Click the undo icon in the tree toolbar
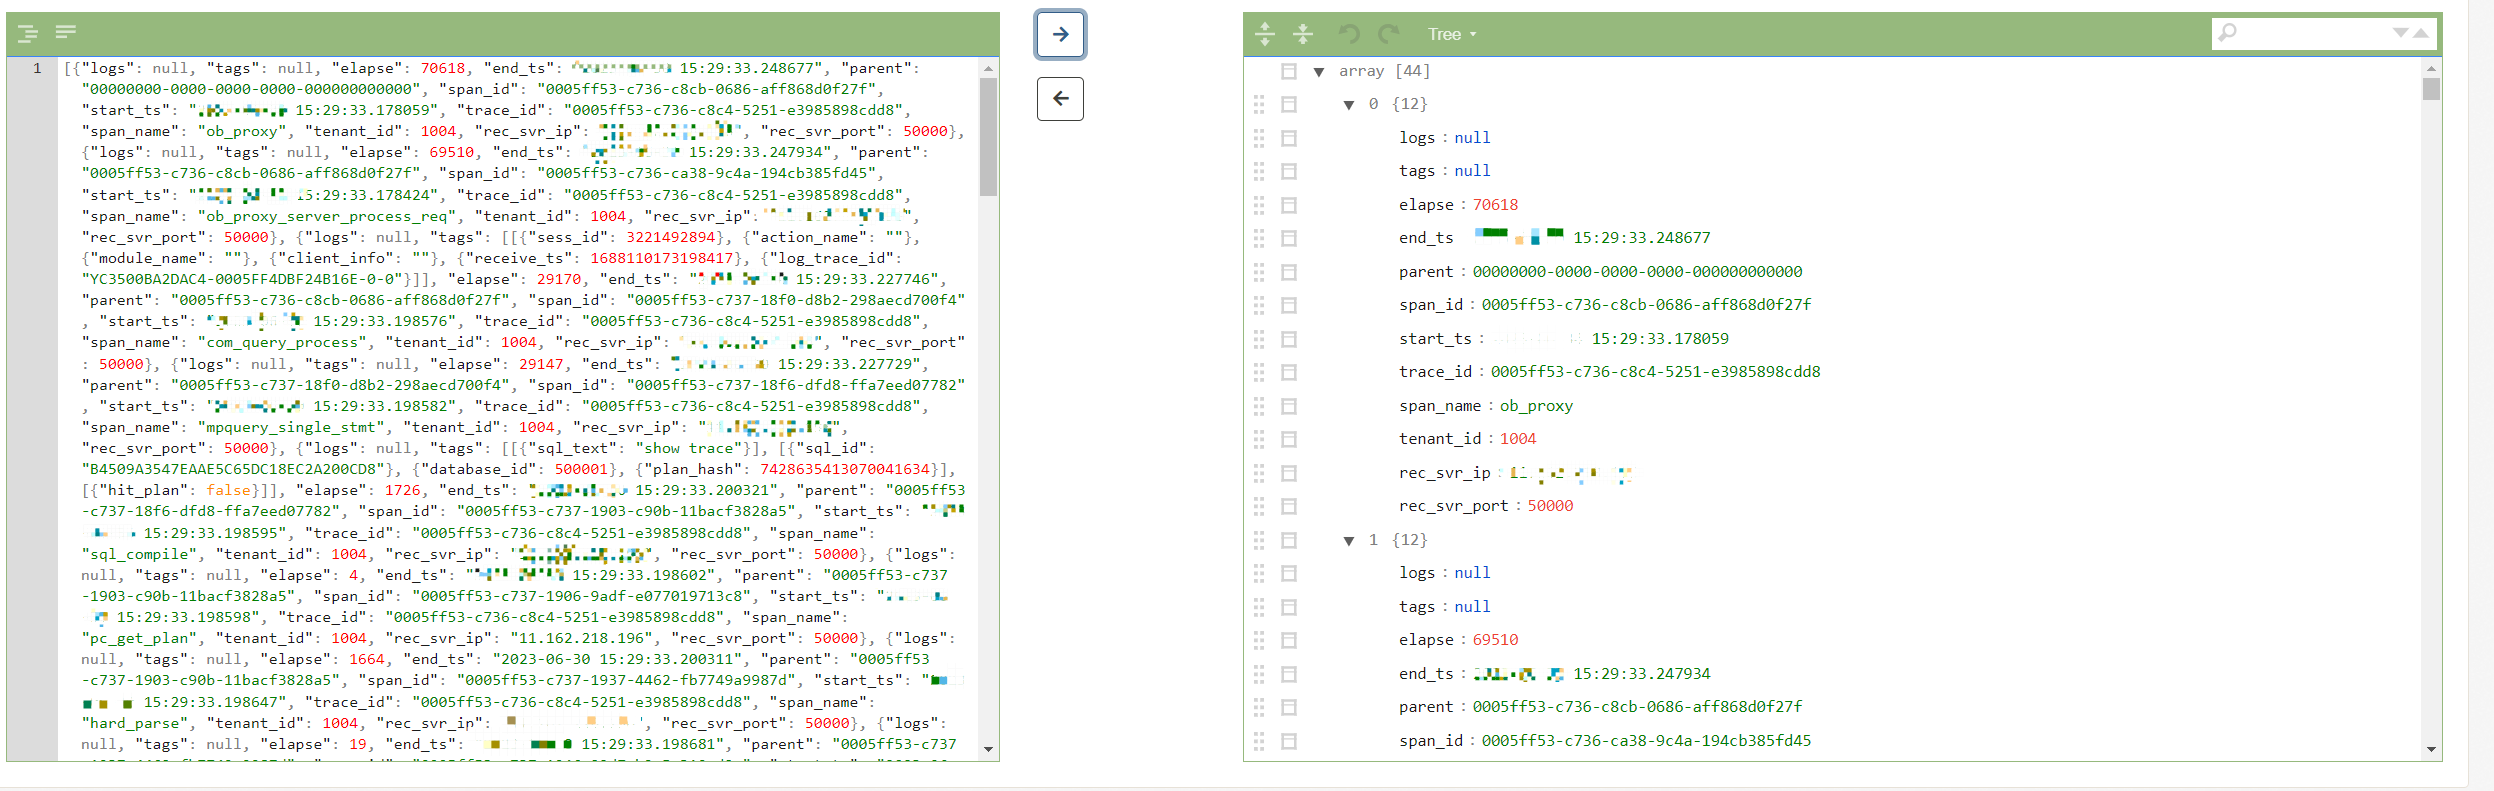 [1349, 34]
